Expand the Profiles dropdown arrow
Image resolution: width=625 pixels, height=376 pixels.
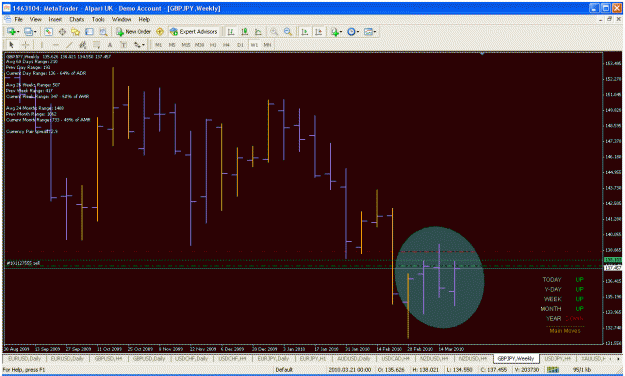tap(35, 32)
